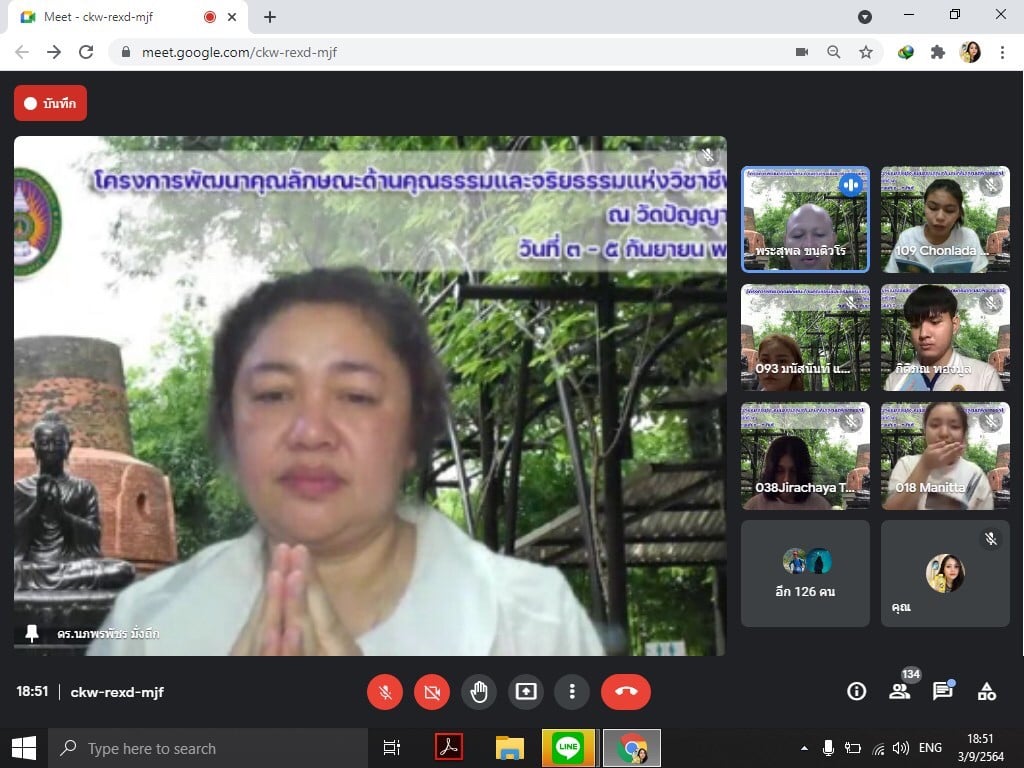Open the tile showing 126 more people
This screenshot has height=768, width=1024.
click(x=805, y=573)
